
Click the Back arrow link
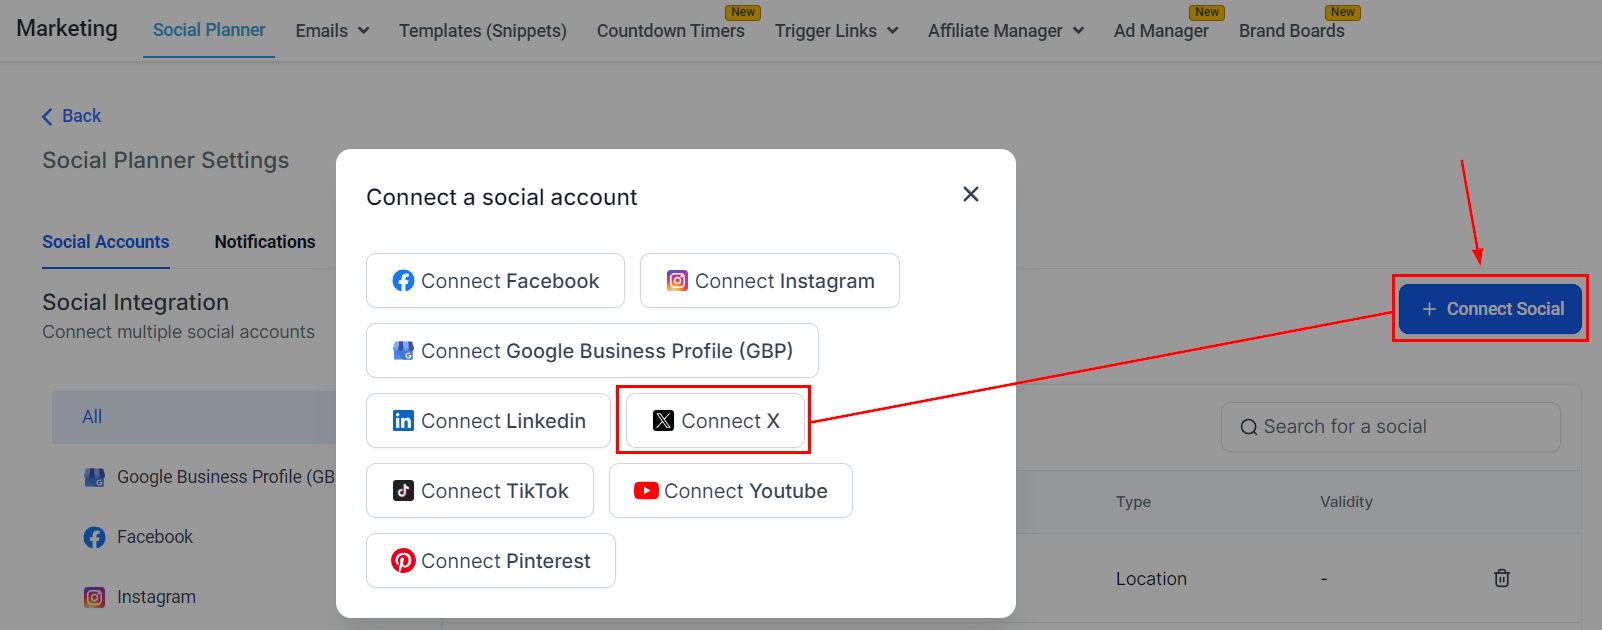tap(71, 116)
